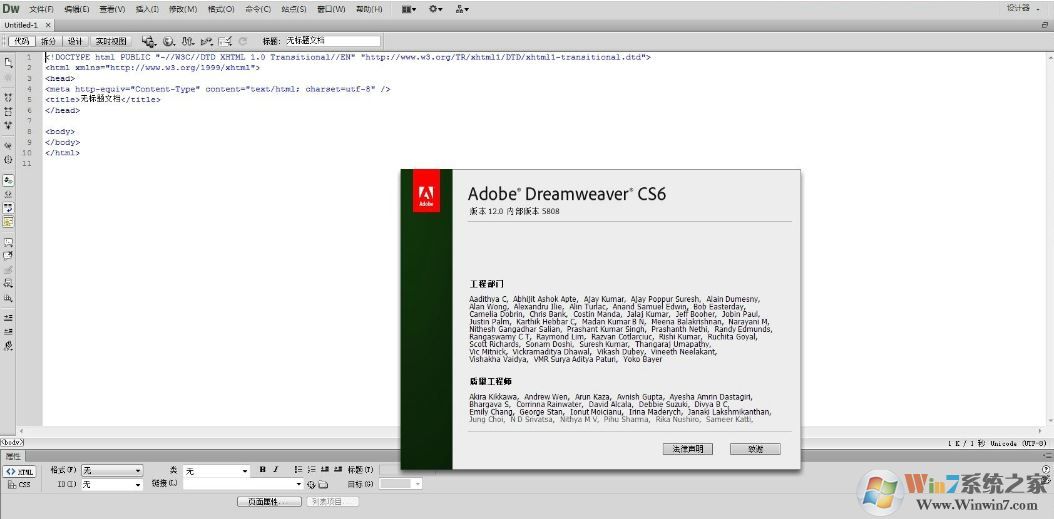Open Multiscreen preview icon in document toolbar
The height and width of the screenshot is (519, 1054).
pos(149,41)
